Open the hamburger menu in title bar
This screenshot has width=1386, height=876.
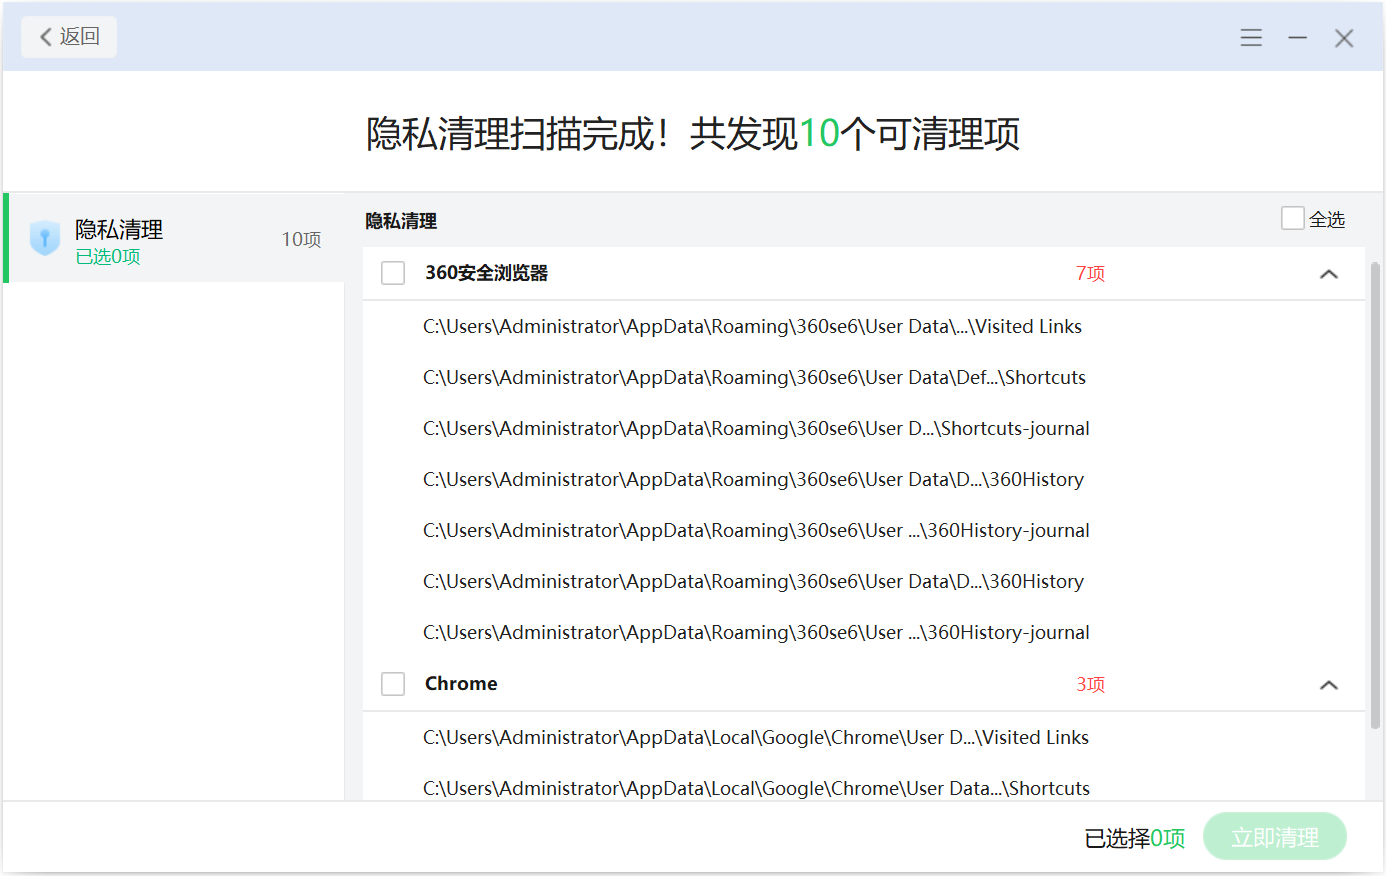coord(1251,38)
